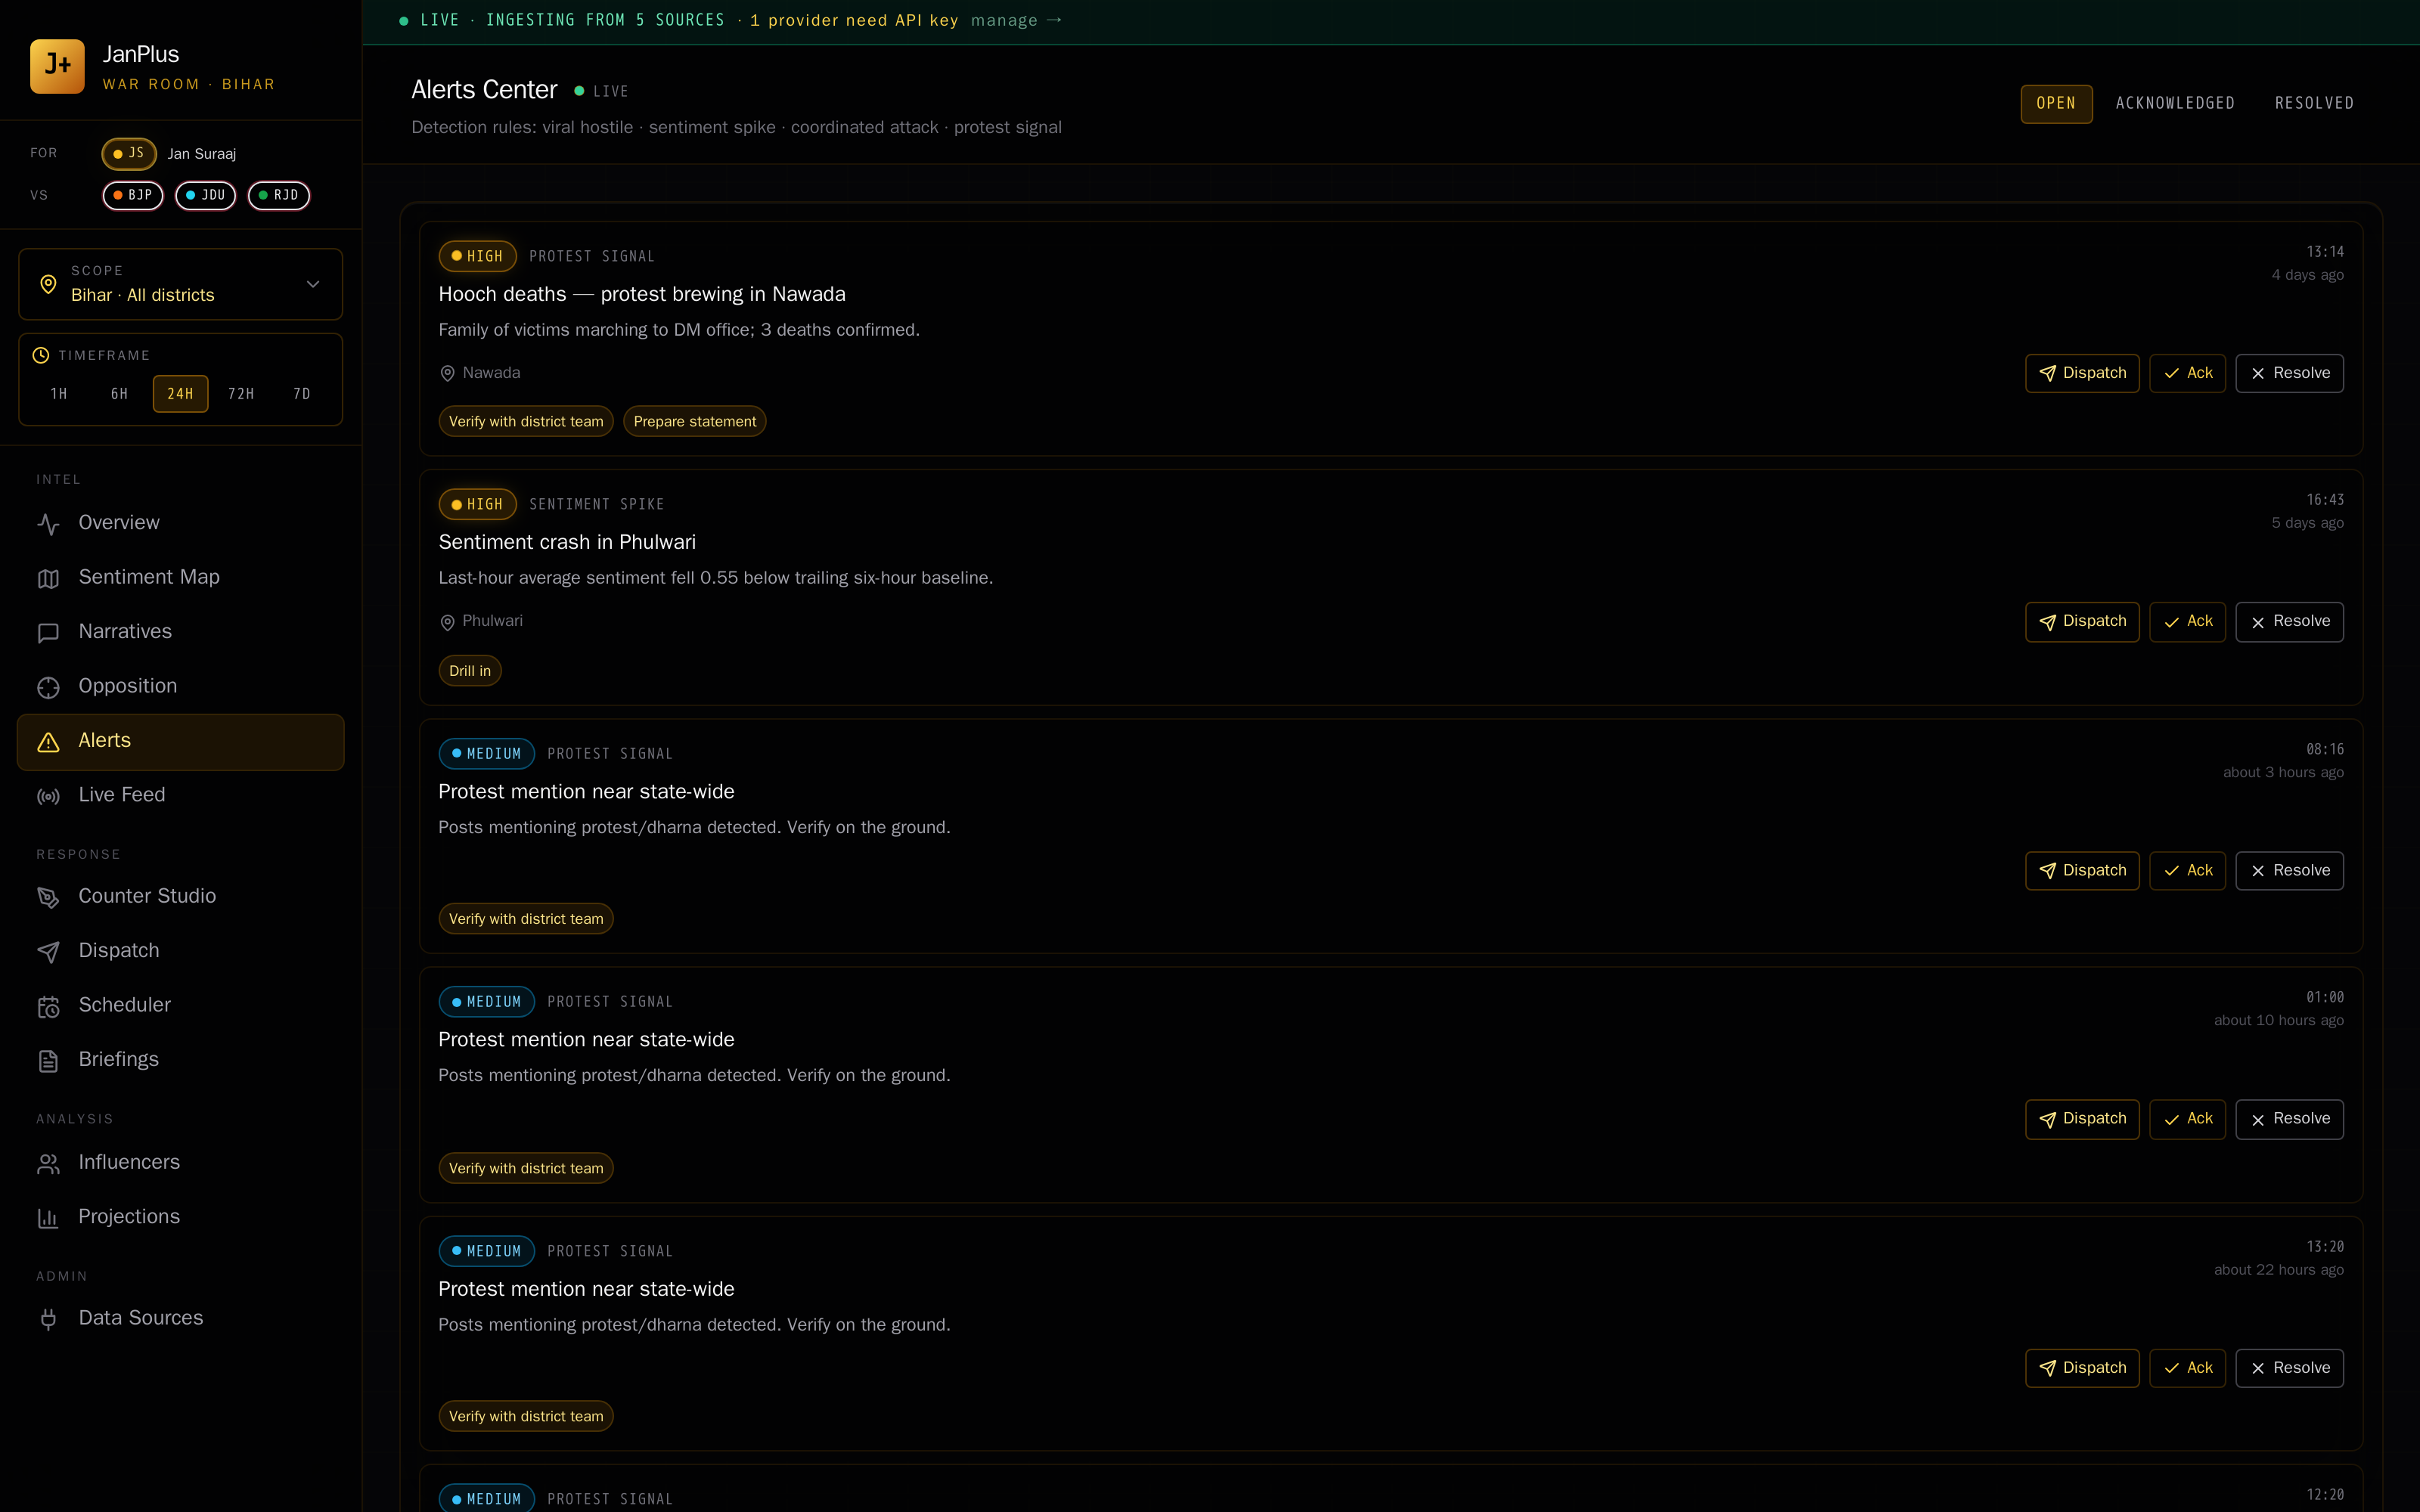Open the Hooch deaths protest alert title

[x=642, y=295]
